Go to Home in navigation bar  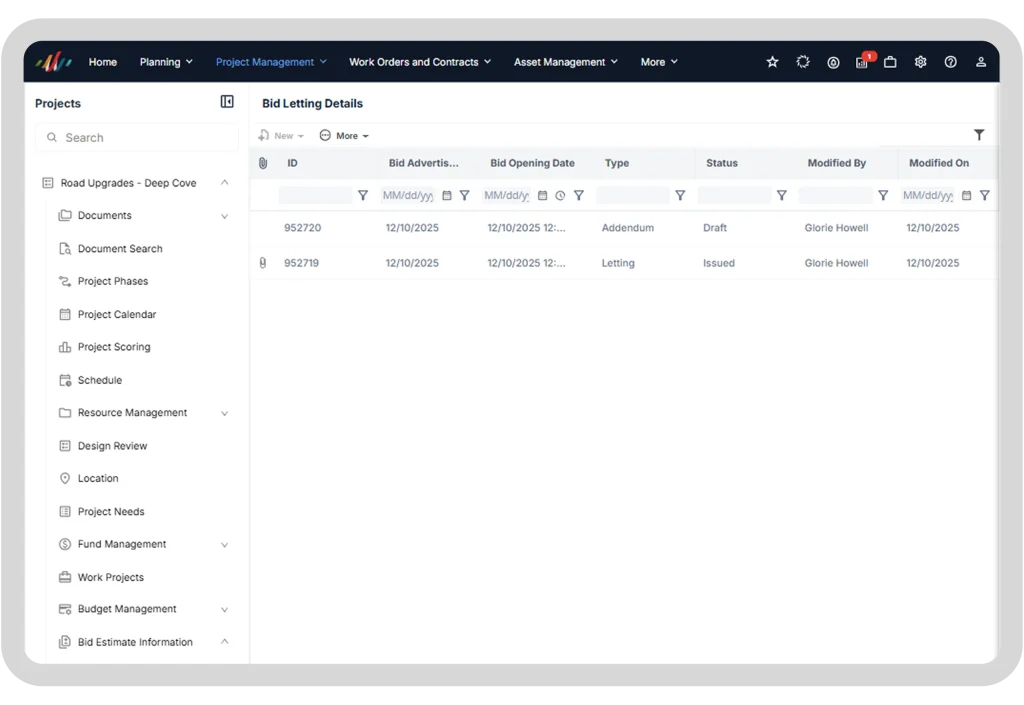pos(103,62)
